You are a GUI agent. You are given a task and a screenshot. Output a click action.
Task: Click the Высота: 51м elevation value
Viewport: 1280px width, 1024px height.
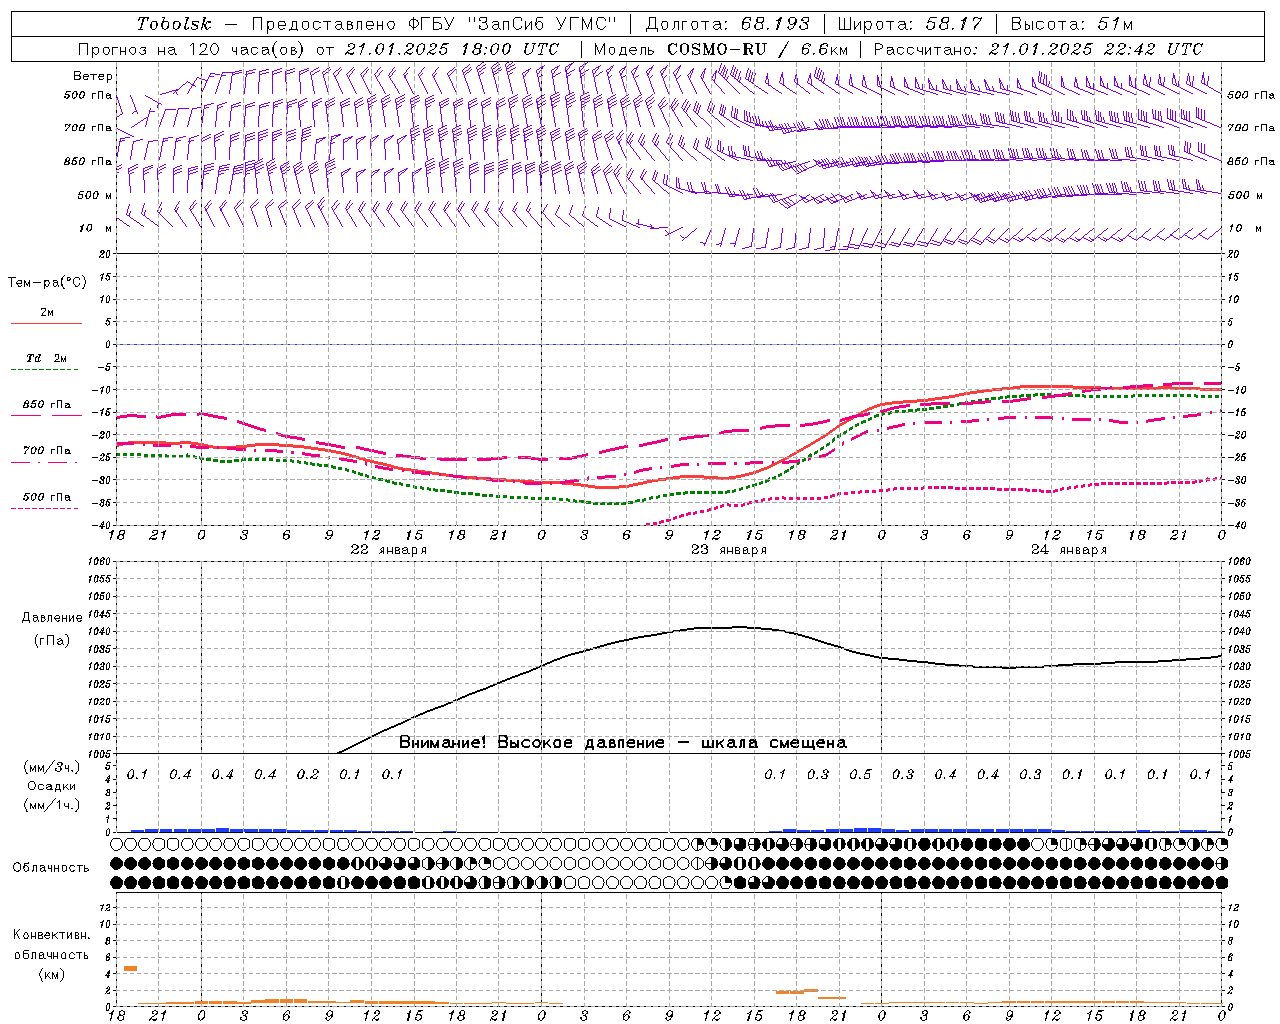(x=1071, y=24)
